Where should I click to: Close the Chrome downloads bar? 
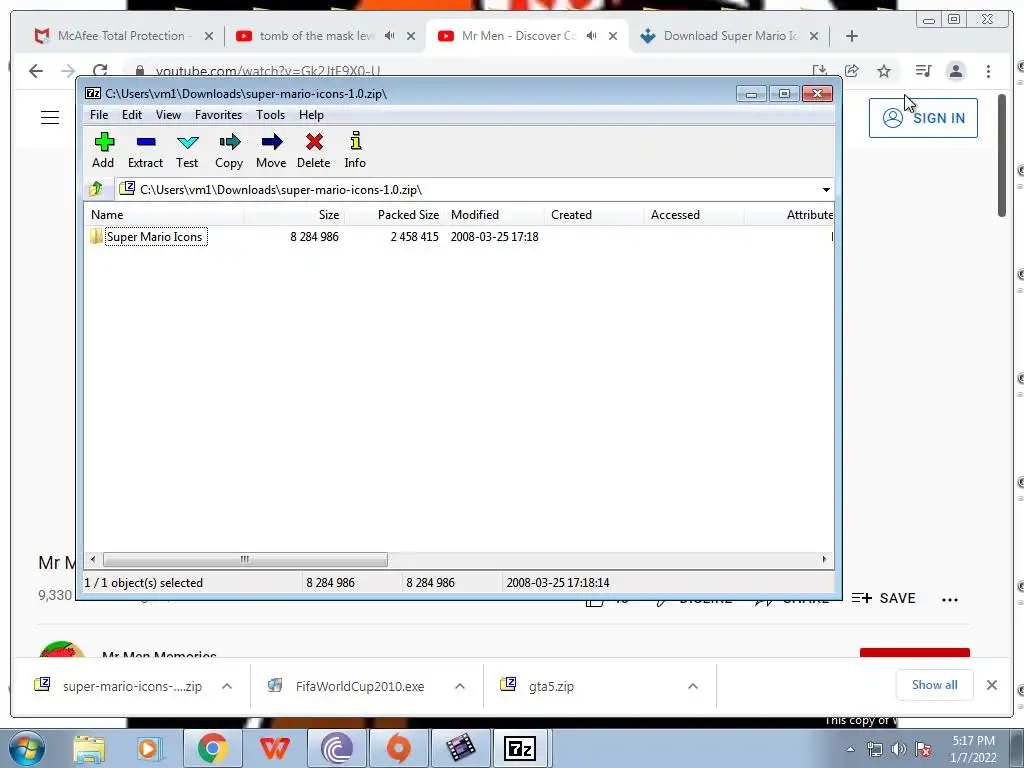tap(992, 685)
